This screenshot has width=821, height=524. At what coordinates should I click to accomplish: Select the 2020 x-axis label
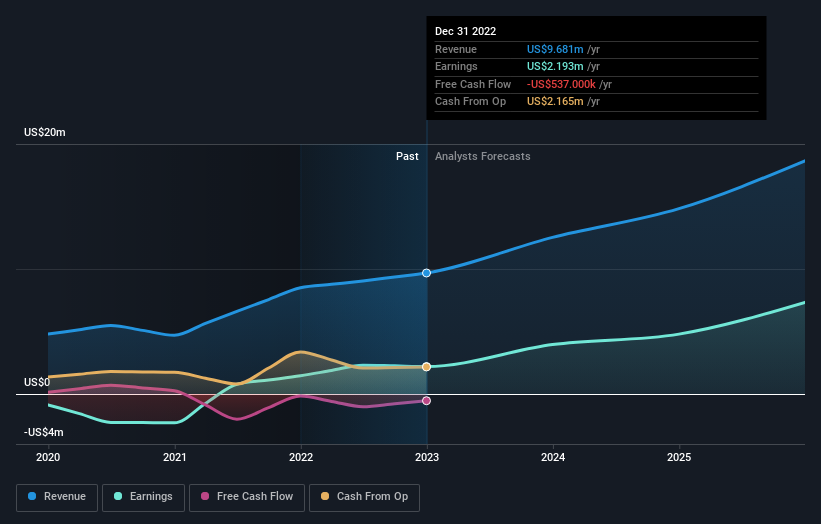coord(48,457)
